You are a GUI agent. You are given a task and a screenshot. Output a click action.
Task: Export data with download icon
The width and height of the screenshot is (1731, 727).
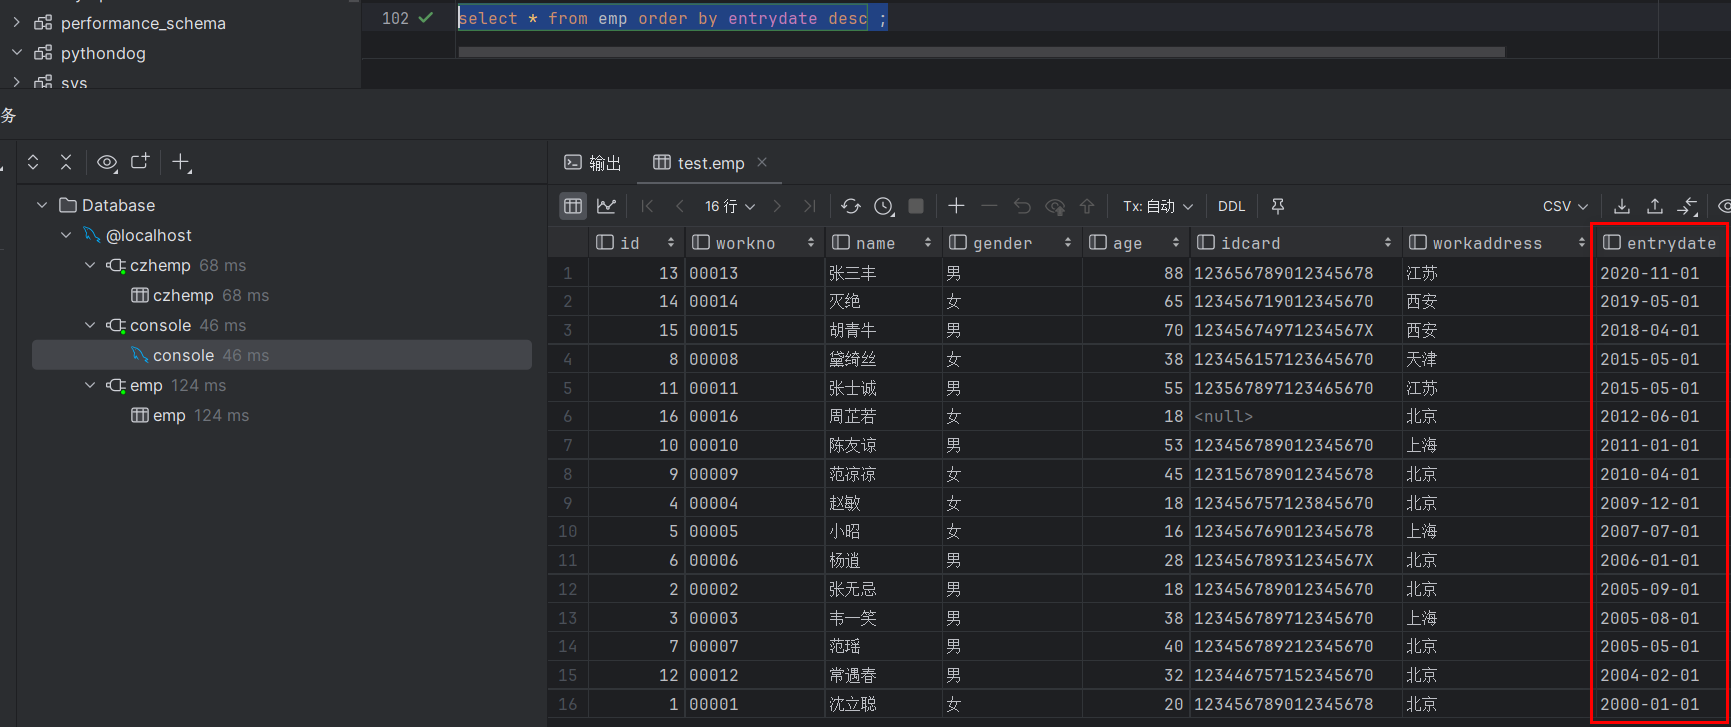1622,206
